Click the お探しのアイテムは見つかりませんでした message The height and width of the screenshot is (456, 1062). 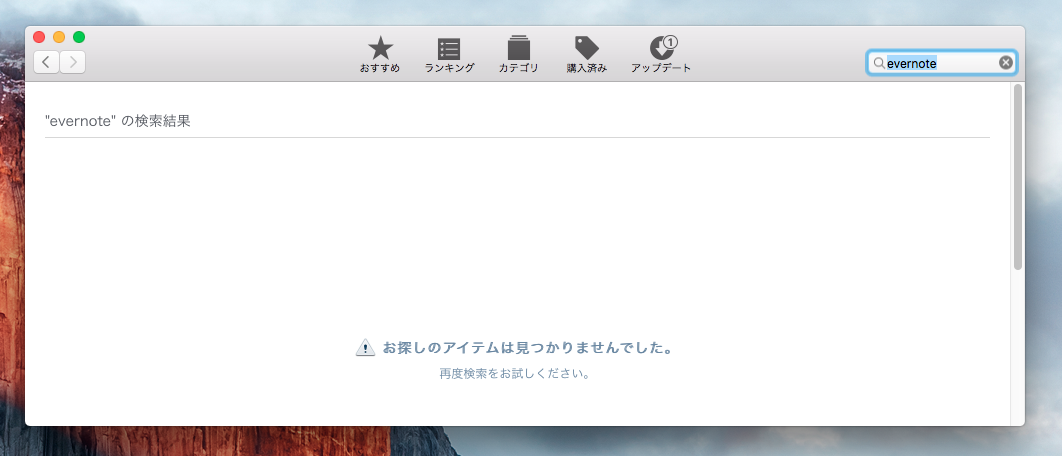pos(528,348)
